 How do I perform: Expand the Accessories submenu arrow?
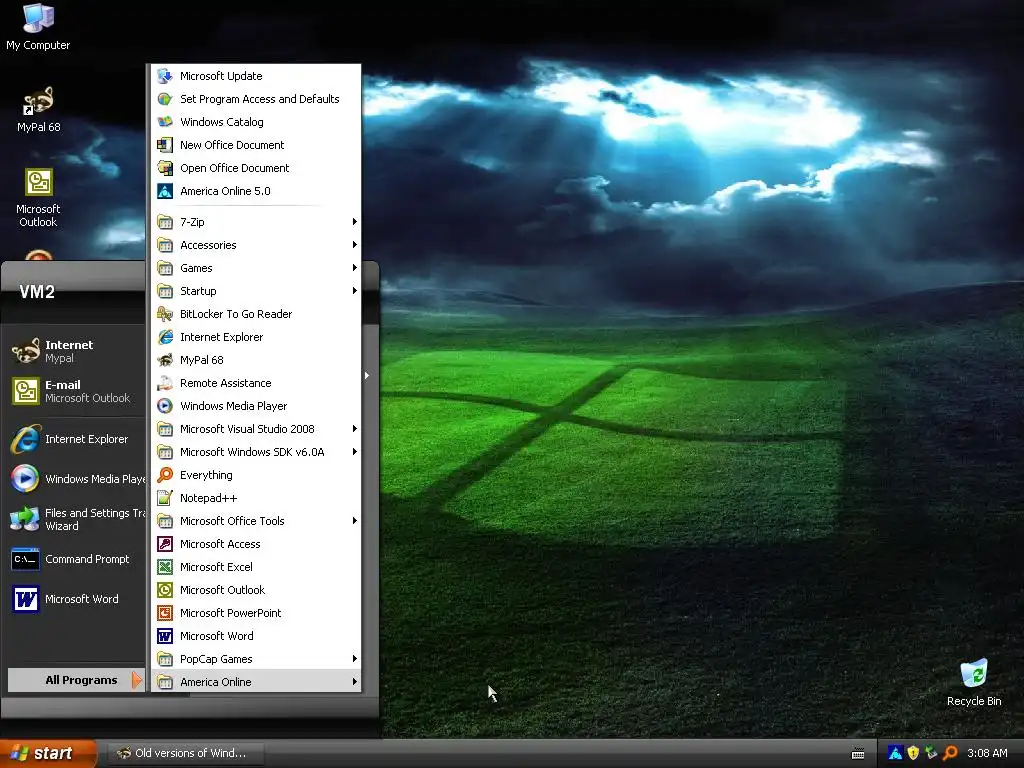pos(355,245)
